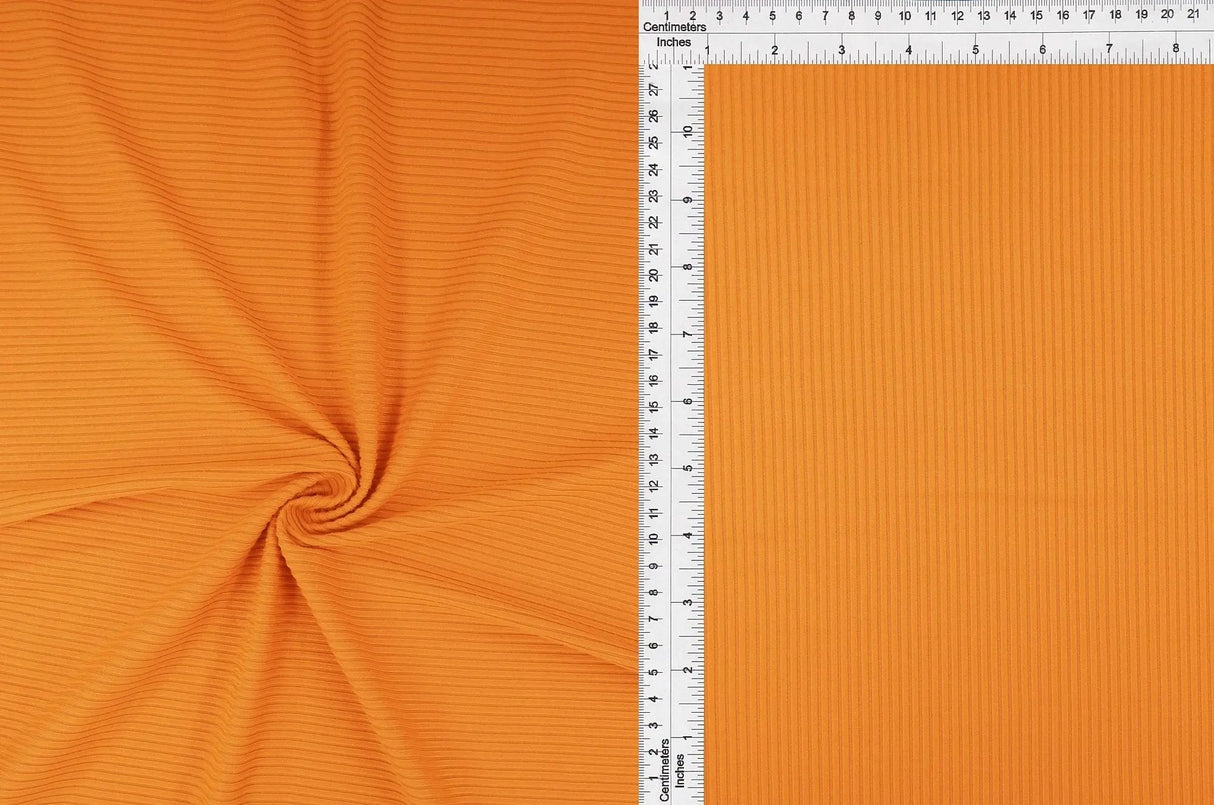Click the number 10 on the top centimeter ruler
The height and width of the screenshot is (805, 1214).
click(x=903, y=13)
